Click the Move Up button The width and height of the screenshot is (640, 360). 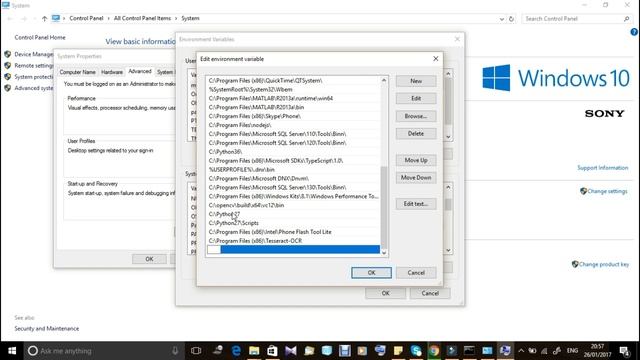click(x=416, y=160)
